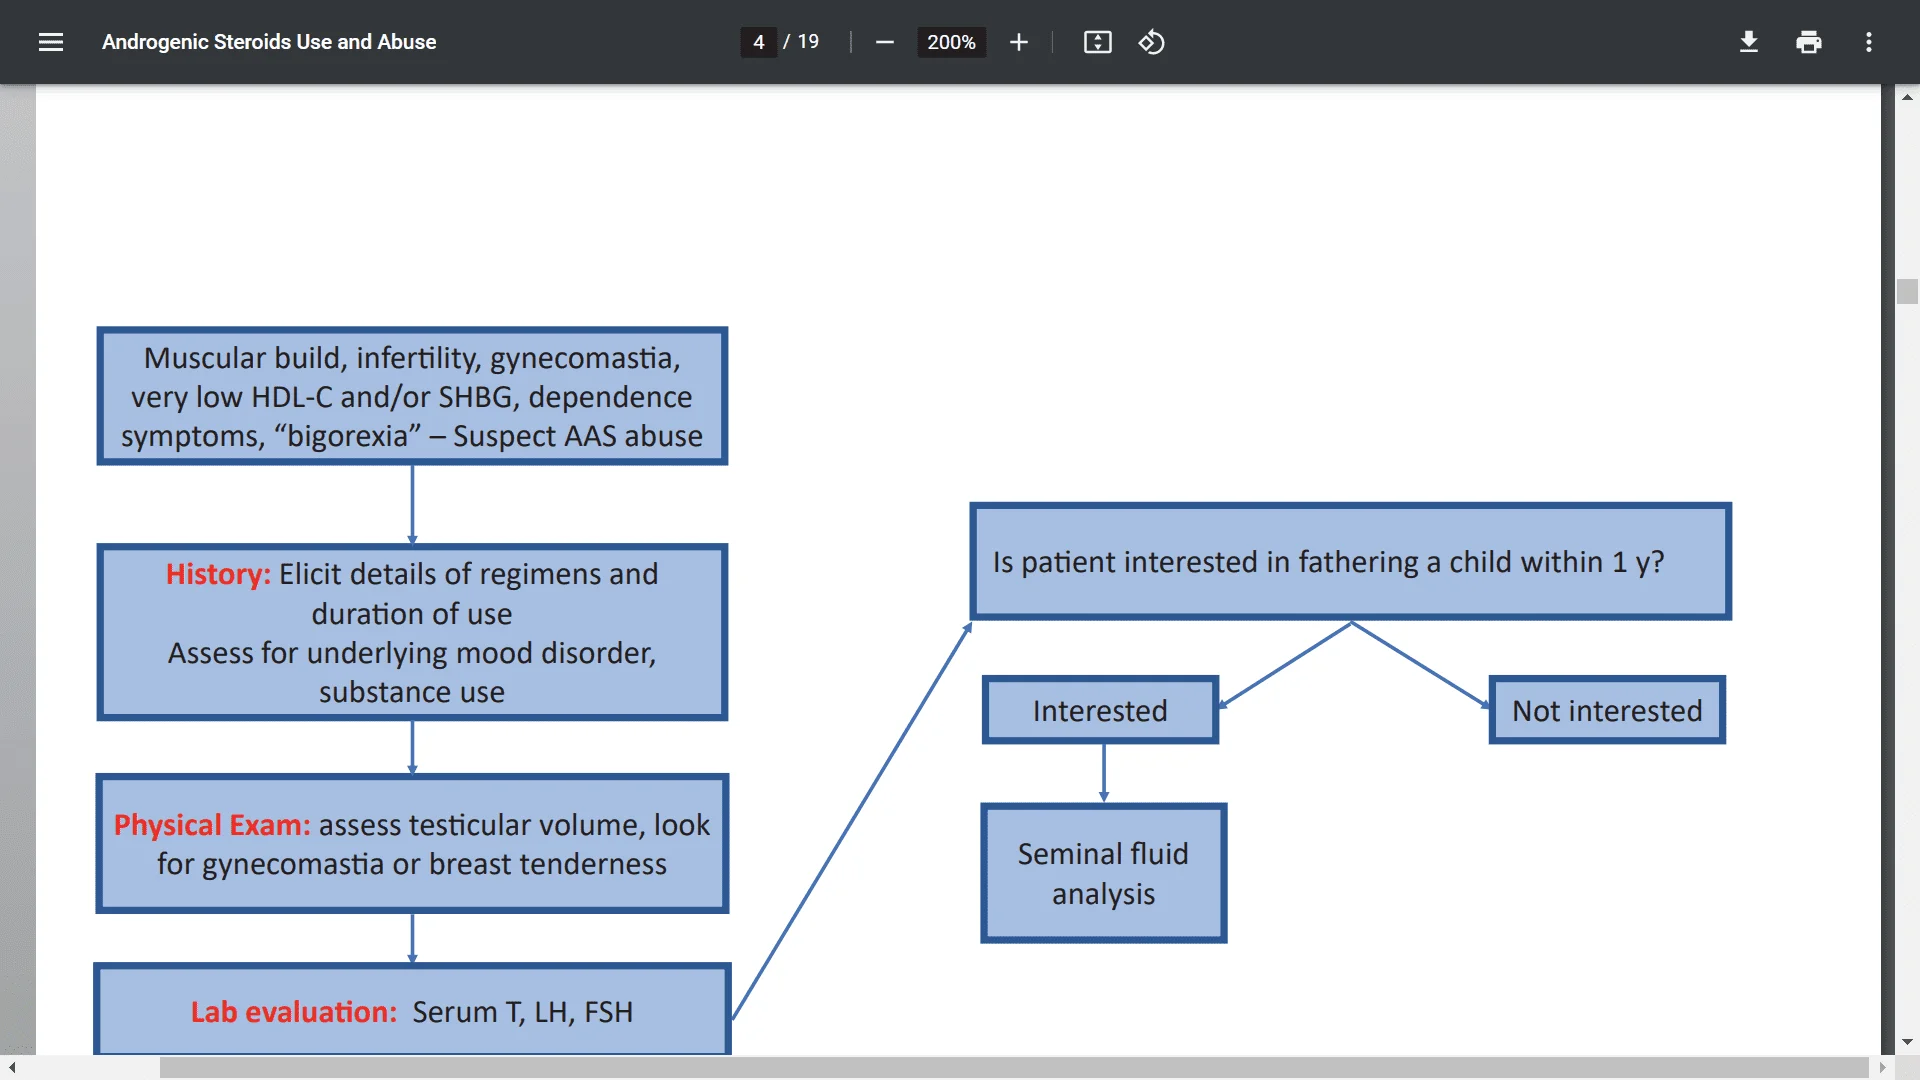Click the vertical scrollbar thumb
This screenshot has height=1080, width=1920.
[1907, 291]
